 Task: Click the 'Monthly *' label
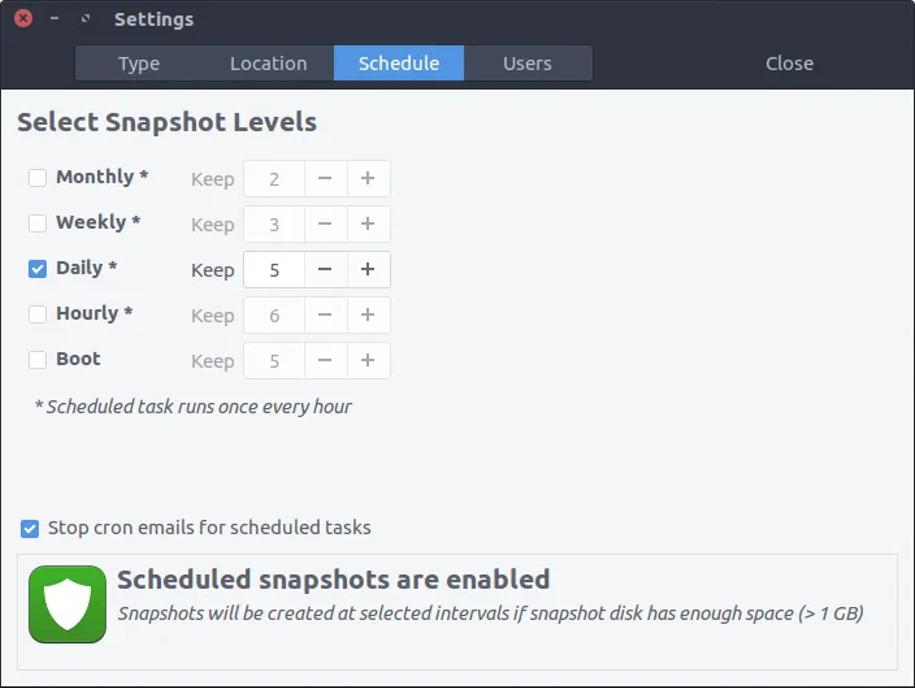[102, 176]
